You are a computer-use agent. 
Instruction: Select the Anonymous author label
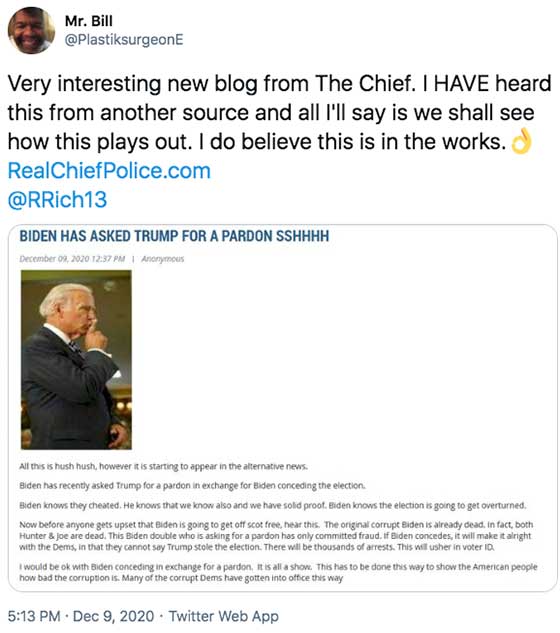tap(162, 259)
